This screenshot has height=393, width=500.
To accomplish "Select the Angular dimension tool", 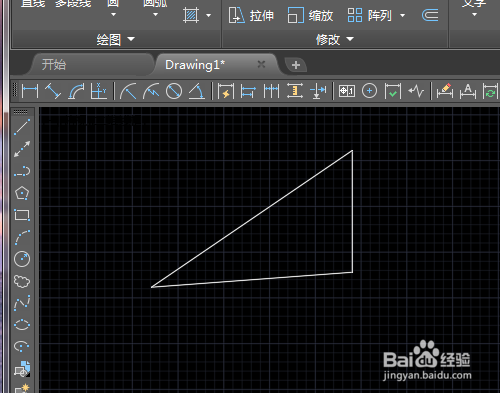I will pos(197,91).
